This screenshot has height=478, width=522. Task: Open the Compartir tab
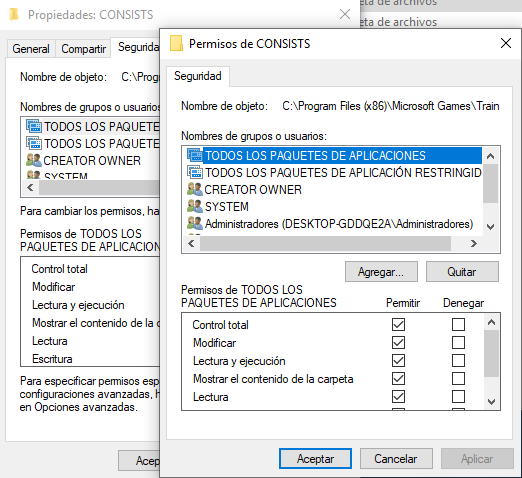tap(83, 49)
